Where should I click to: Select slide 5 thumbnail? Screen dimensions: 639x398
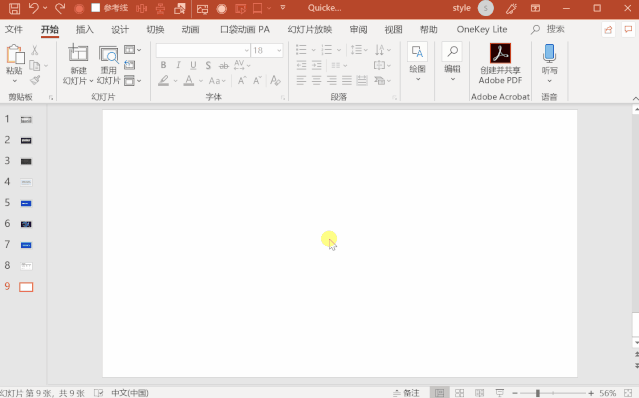tap(26, 203)
